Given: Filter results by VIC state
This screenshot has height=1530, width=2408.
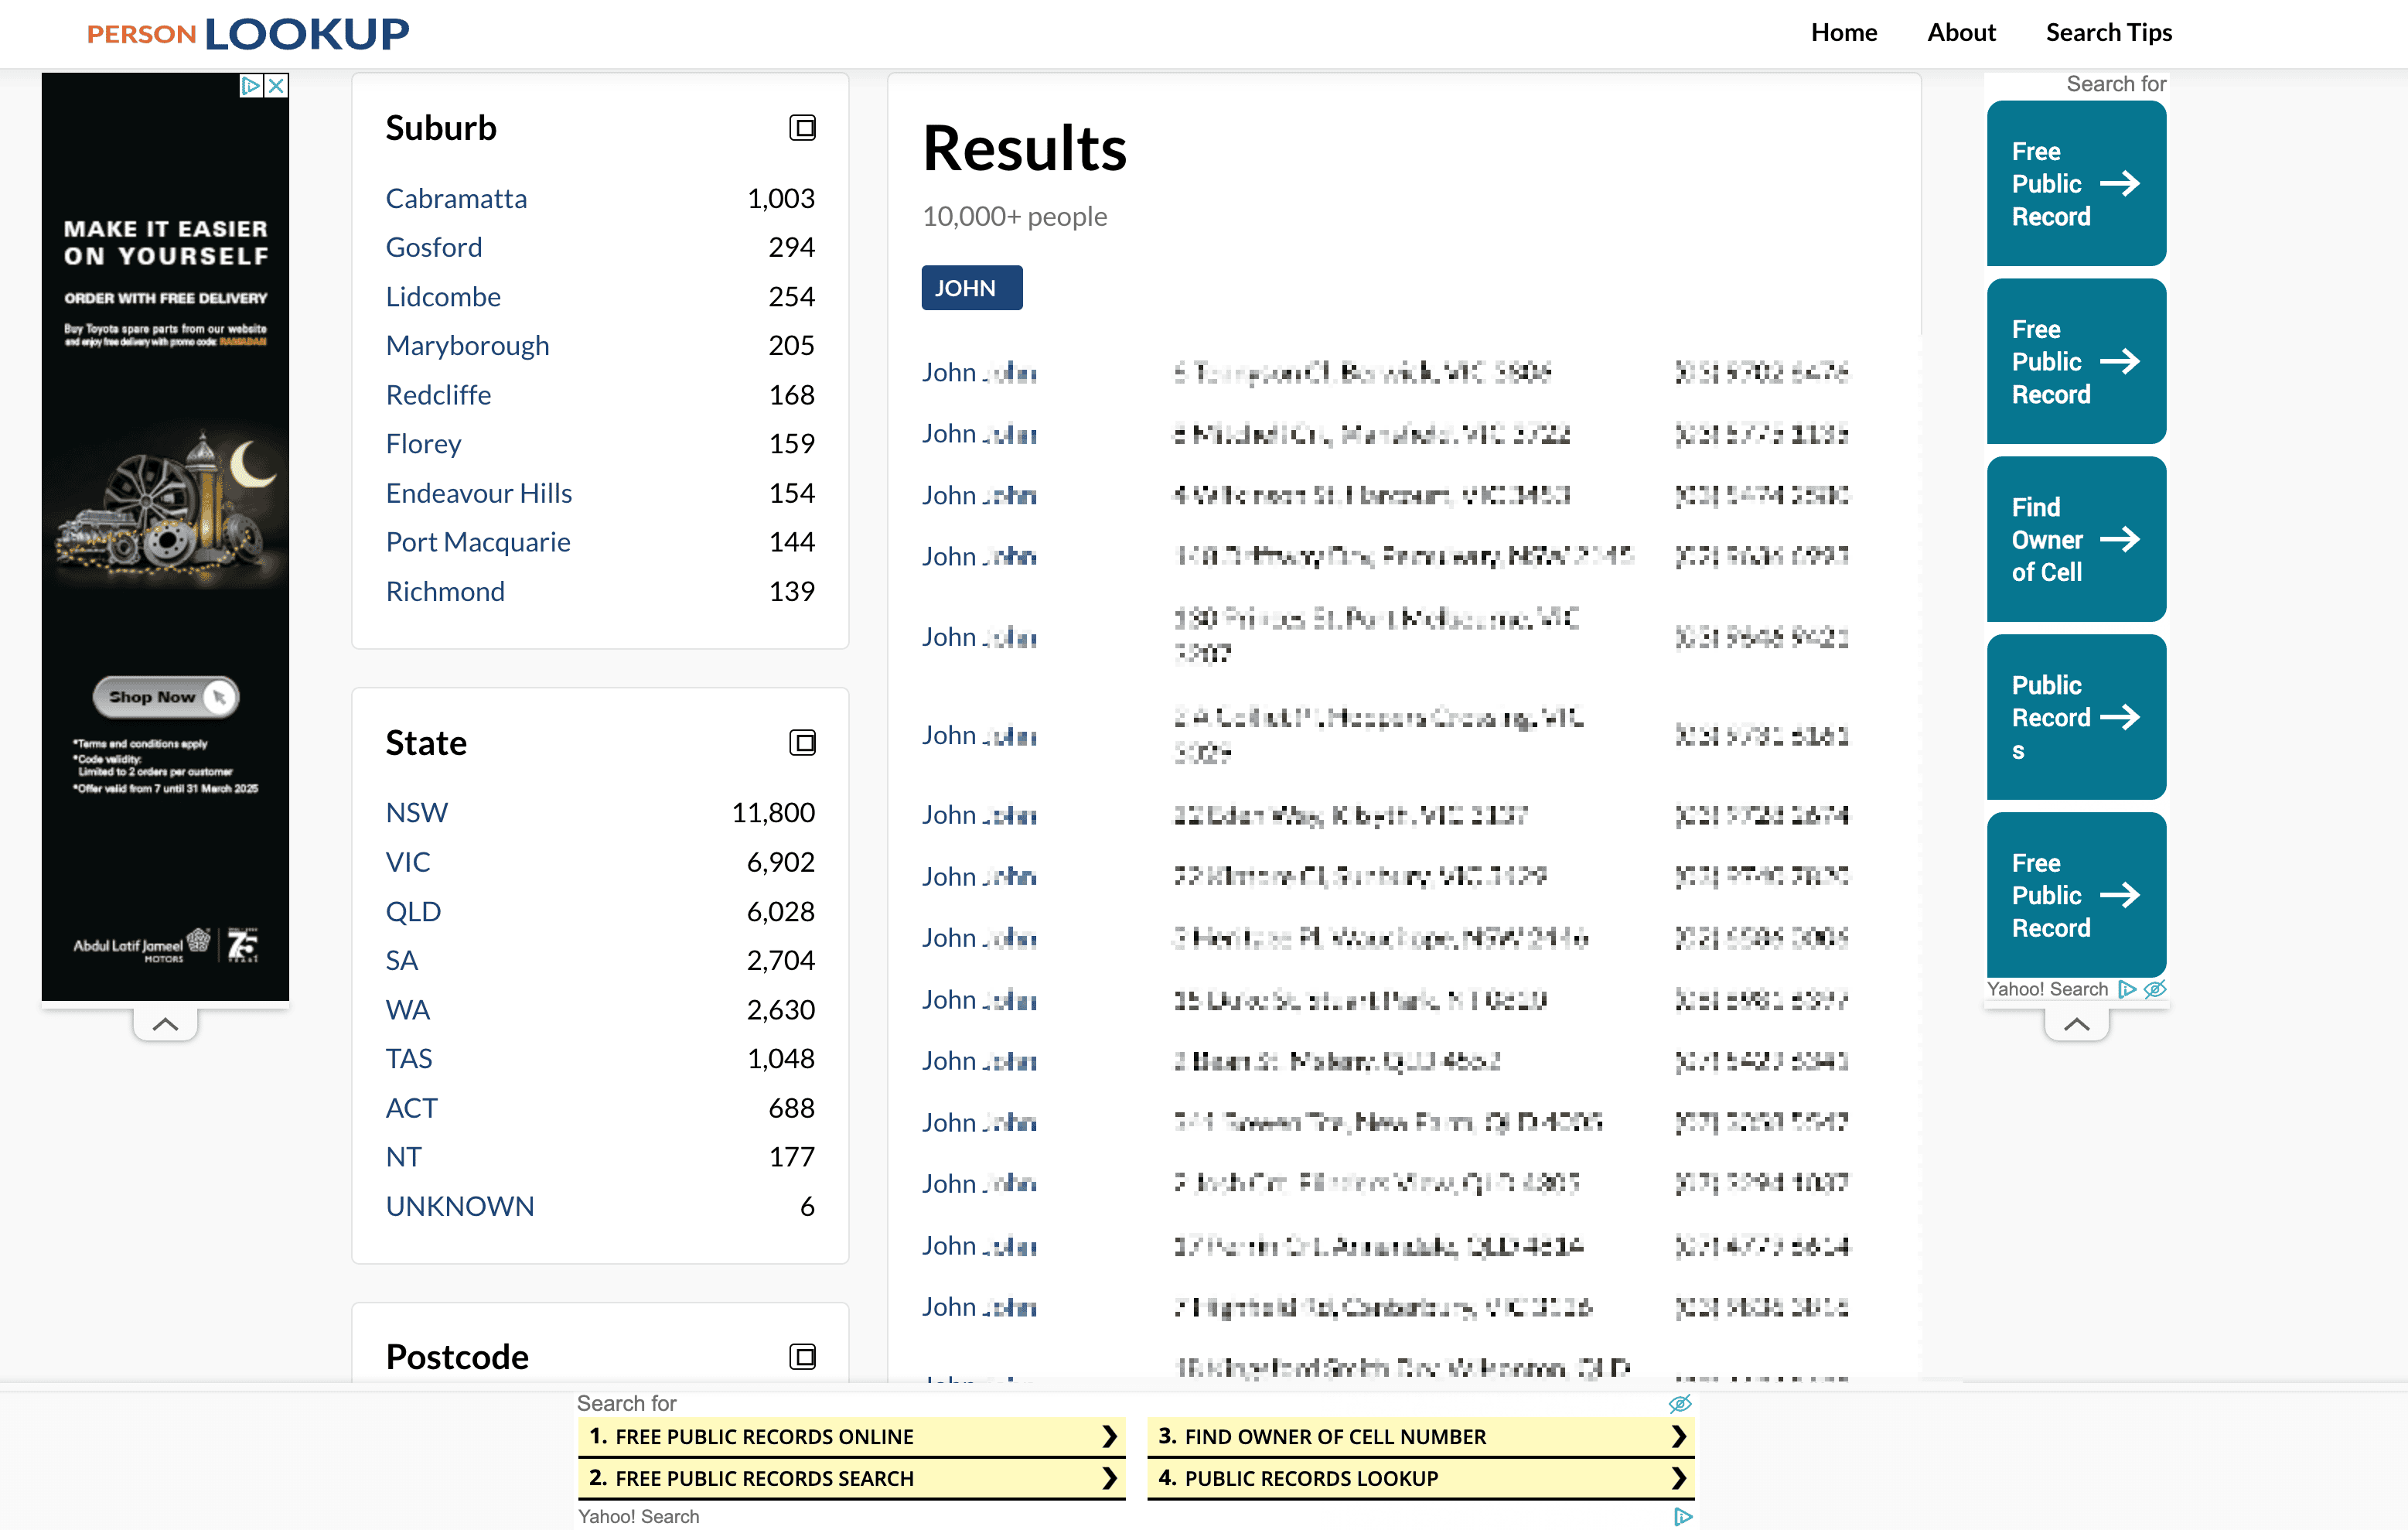Looking at the screenshot, I should 408,862.
